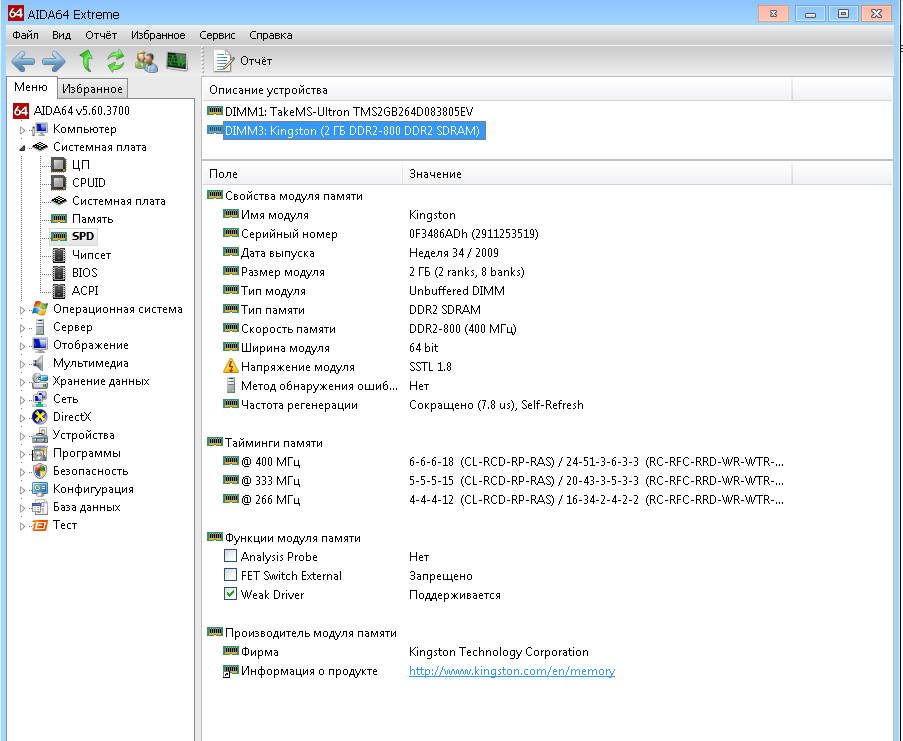
Task: Expand the База данных tree node
Action: pos(22,508)
